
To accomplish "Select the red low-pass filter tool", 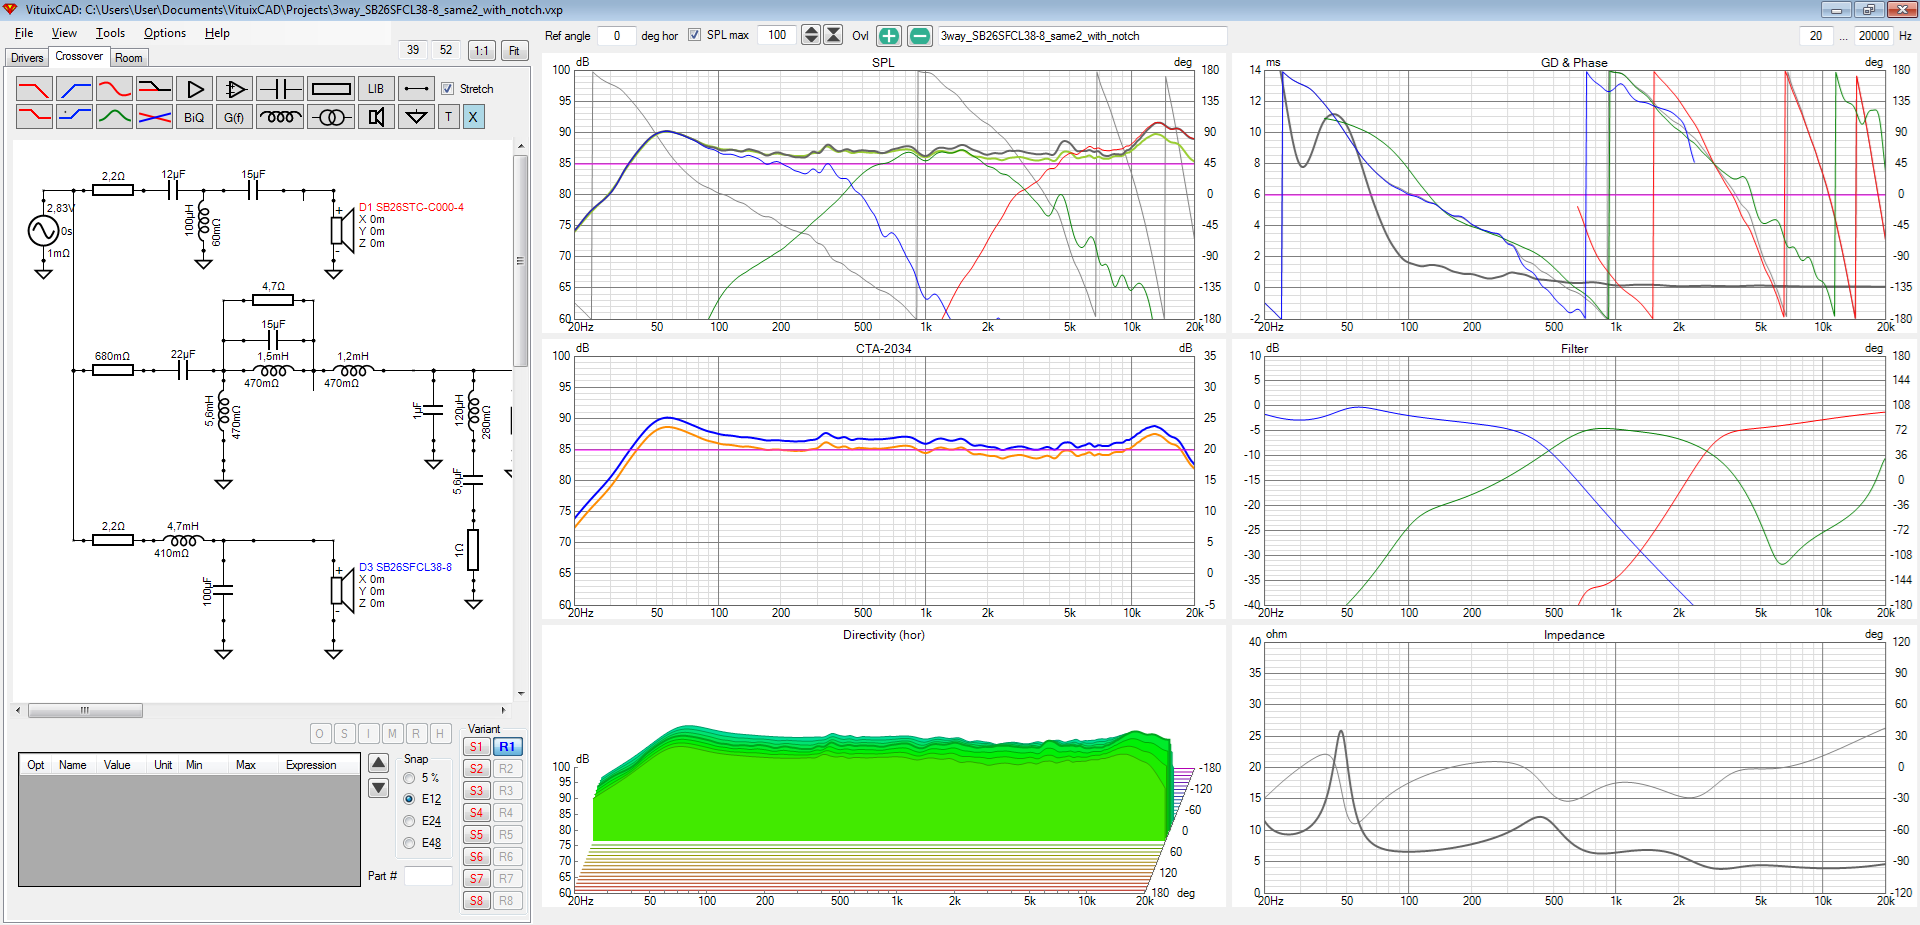I will click(34, 89).
